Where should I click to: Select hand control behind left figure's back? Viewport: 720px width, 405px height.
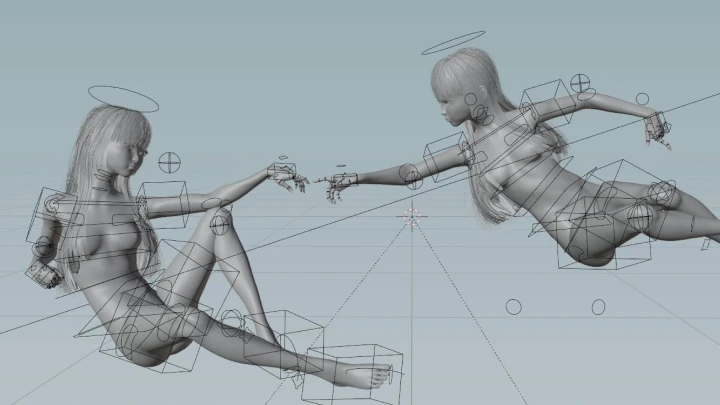click(42, 274)
